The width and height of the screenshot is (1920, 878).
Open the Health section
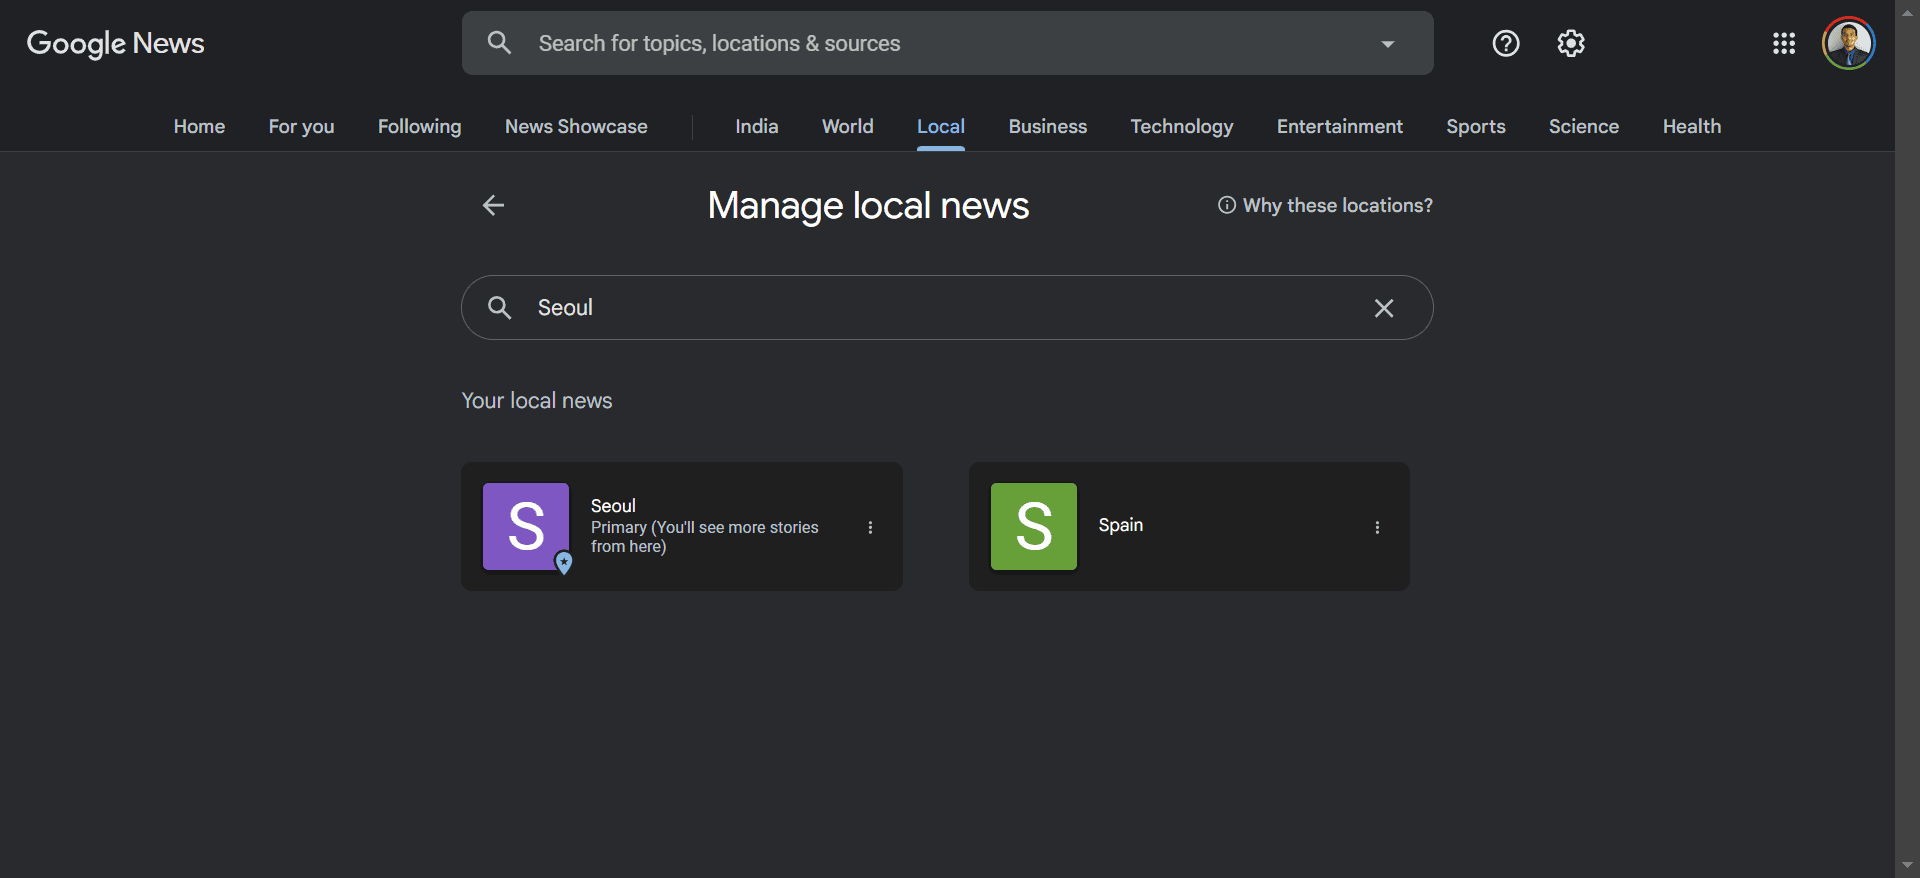click(x=1691, y=126)
